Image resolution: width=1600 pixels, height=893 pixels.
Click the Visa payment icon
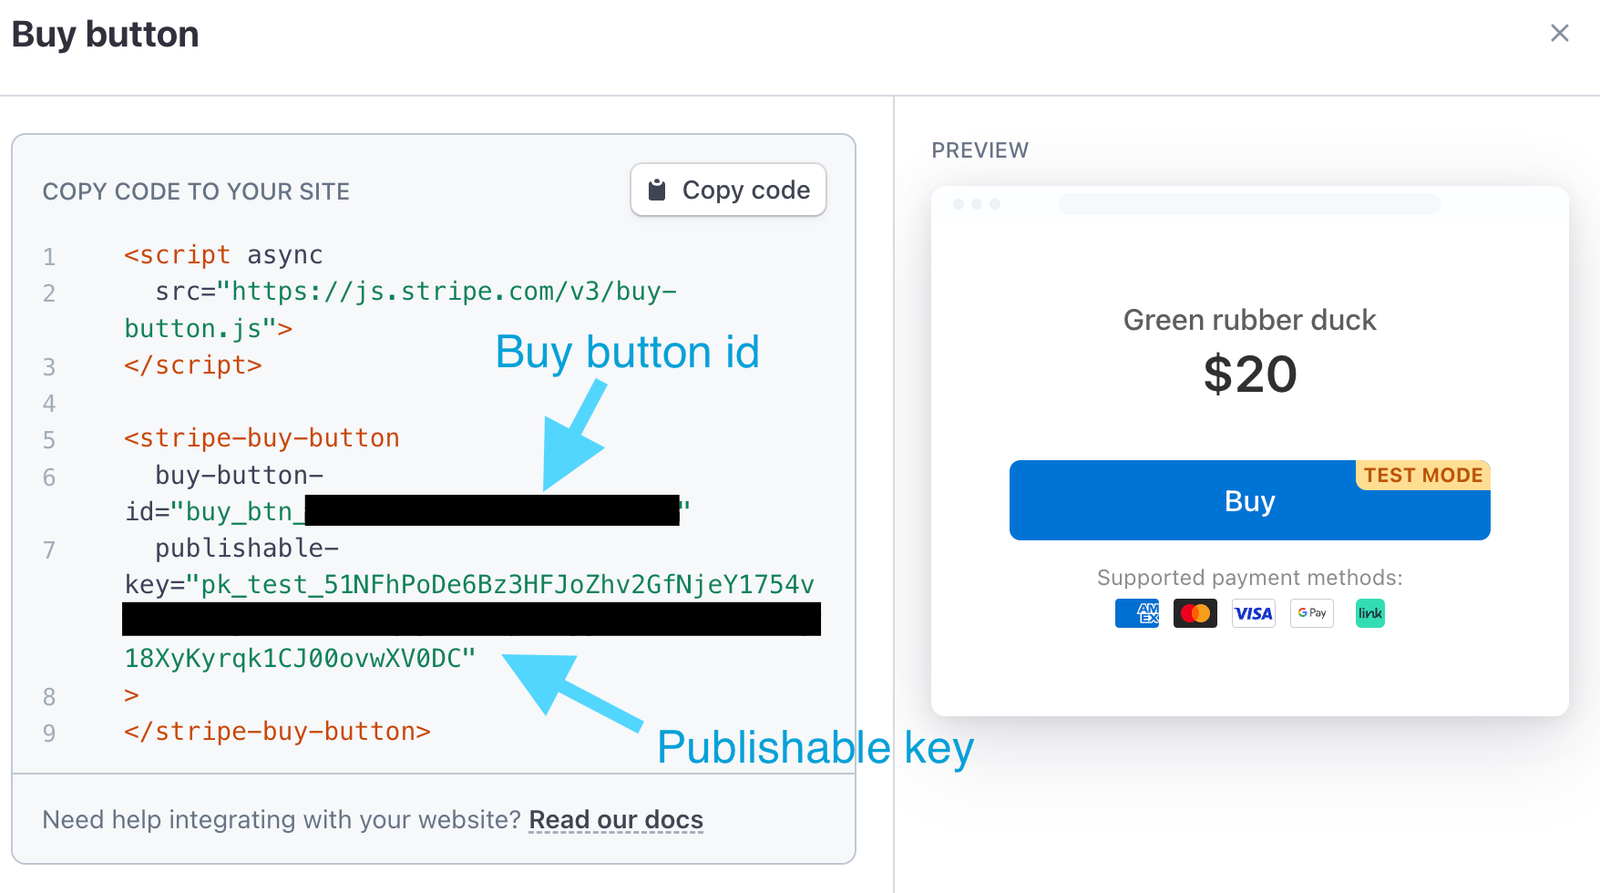(1253, 613)
